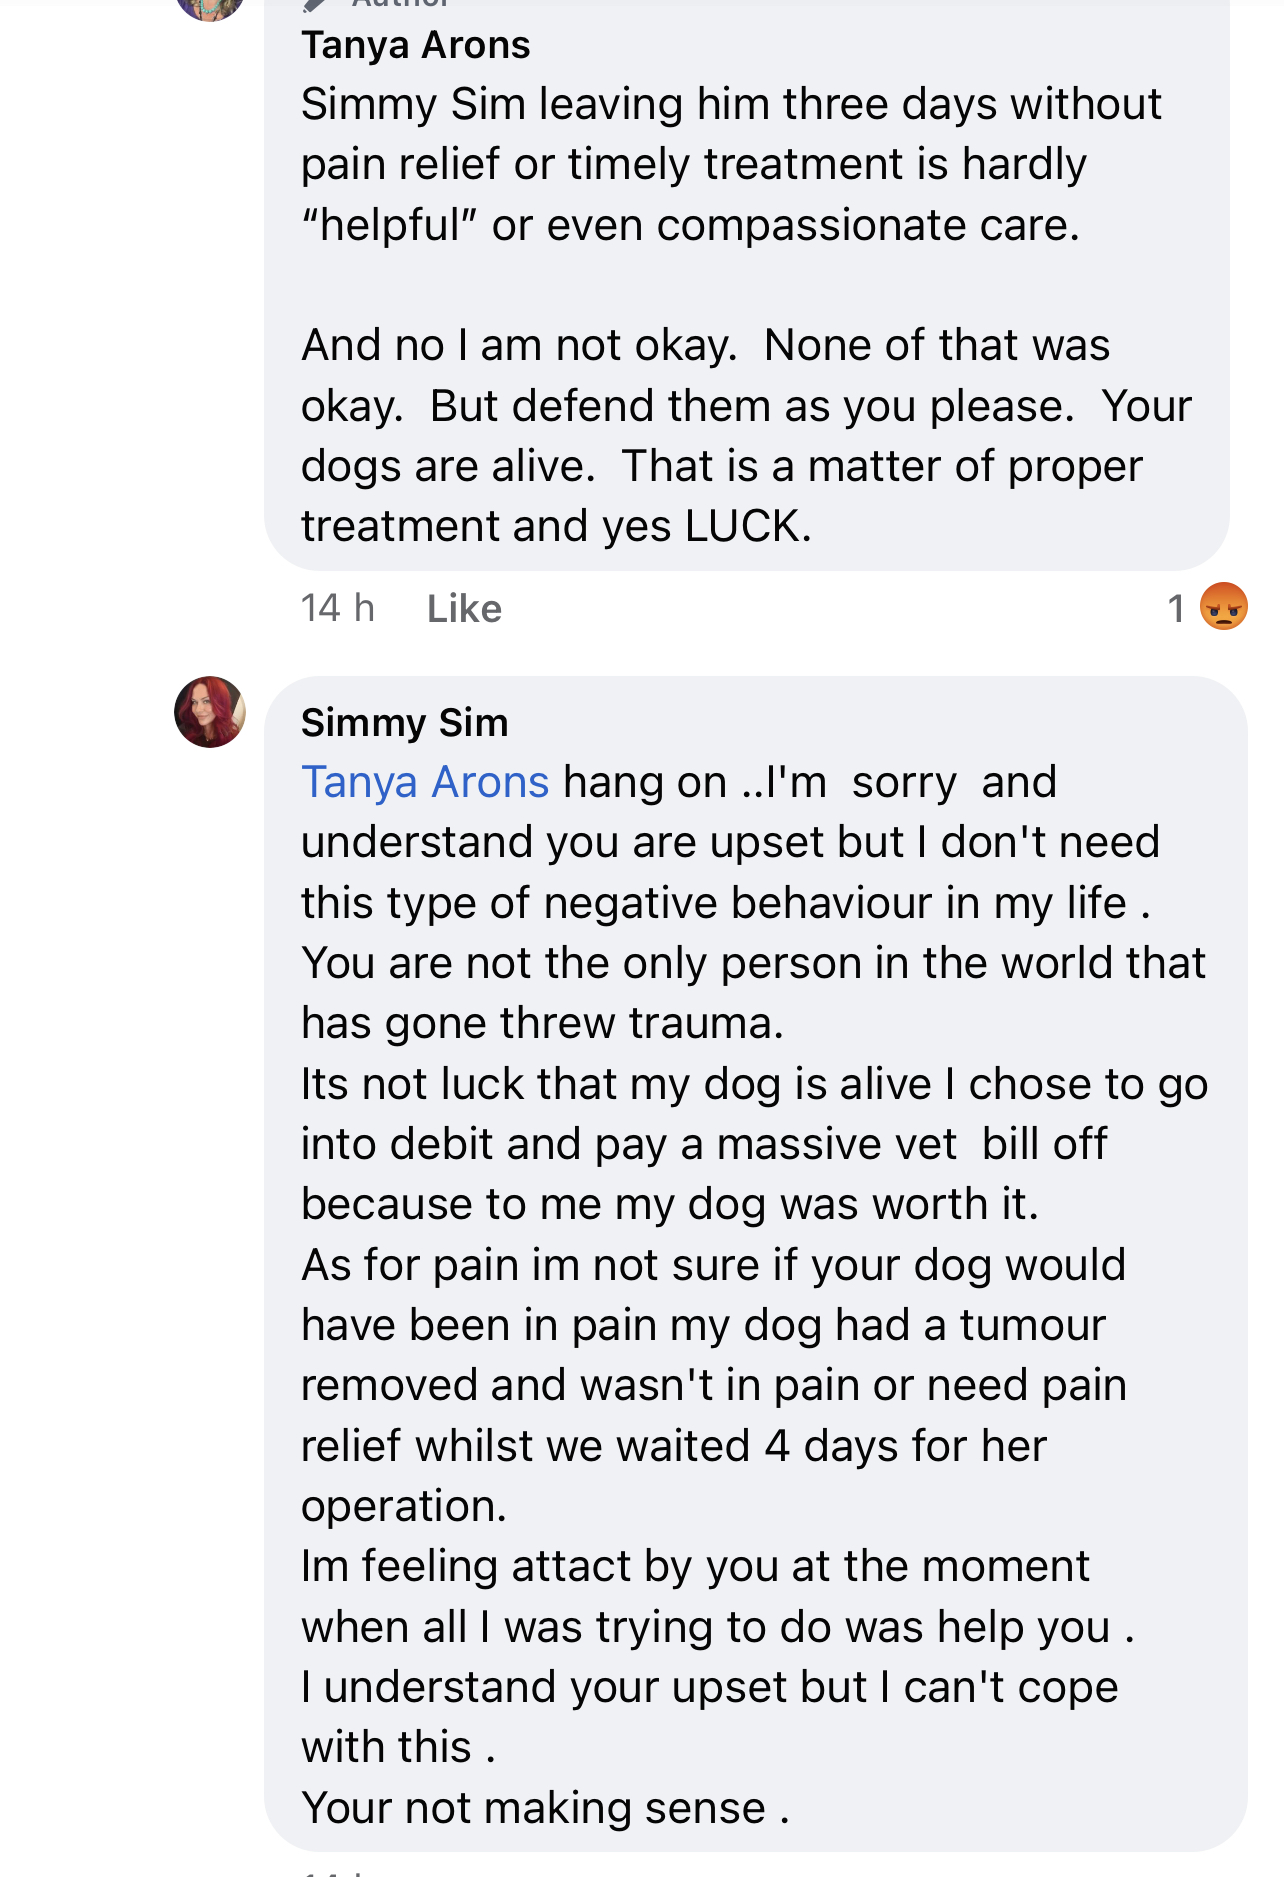Open the 14 h timestamp link
This screenshot has width=1284, height=1877.
(x=338, y=608)
